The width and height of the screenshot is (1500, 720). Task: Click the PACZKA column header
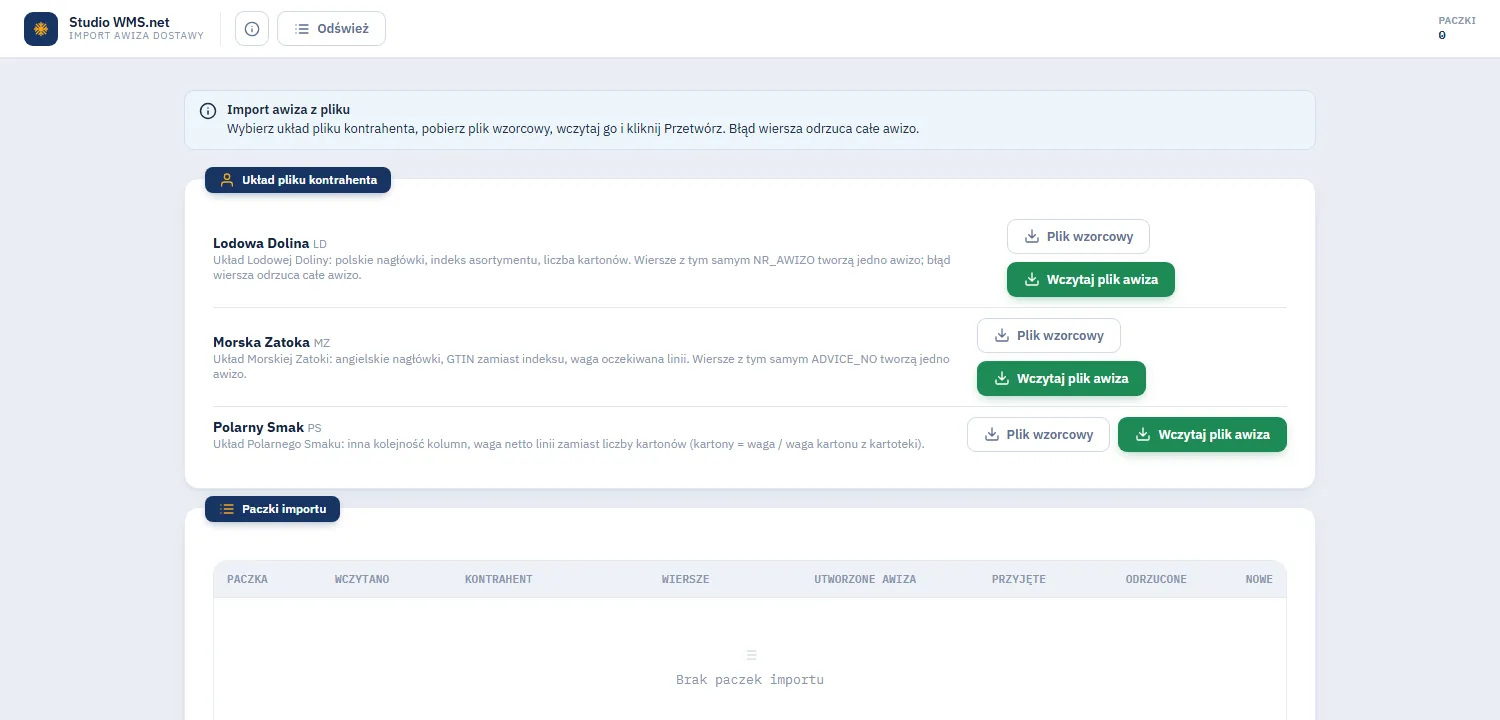pyautogui.click(x=247, y=579)
